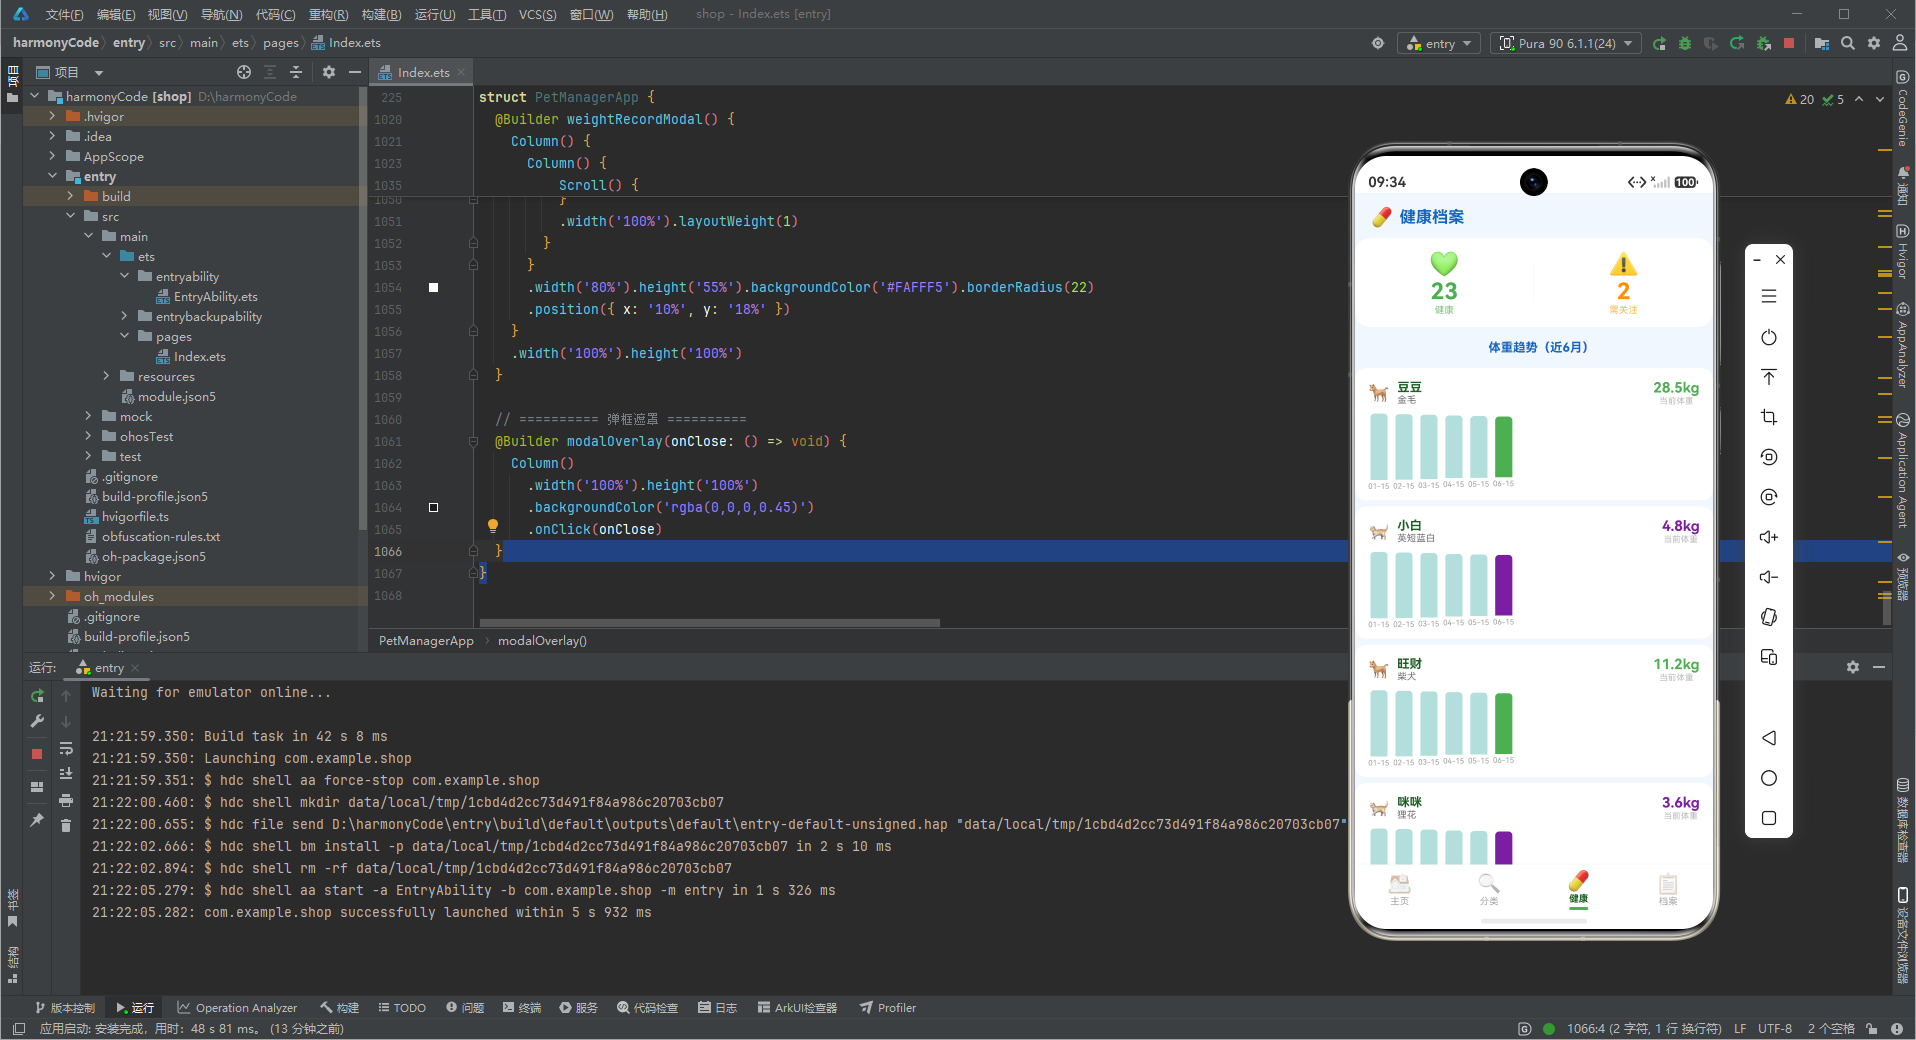1916x1040 pixels.
Task: Hide the Project tool window
Action: point(354,72)
